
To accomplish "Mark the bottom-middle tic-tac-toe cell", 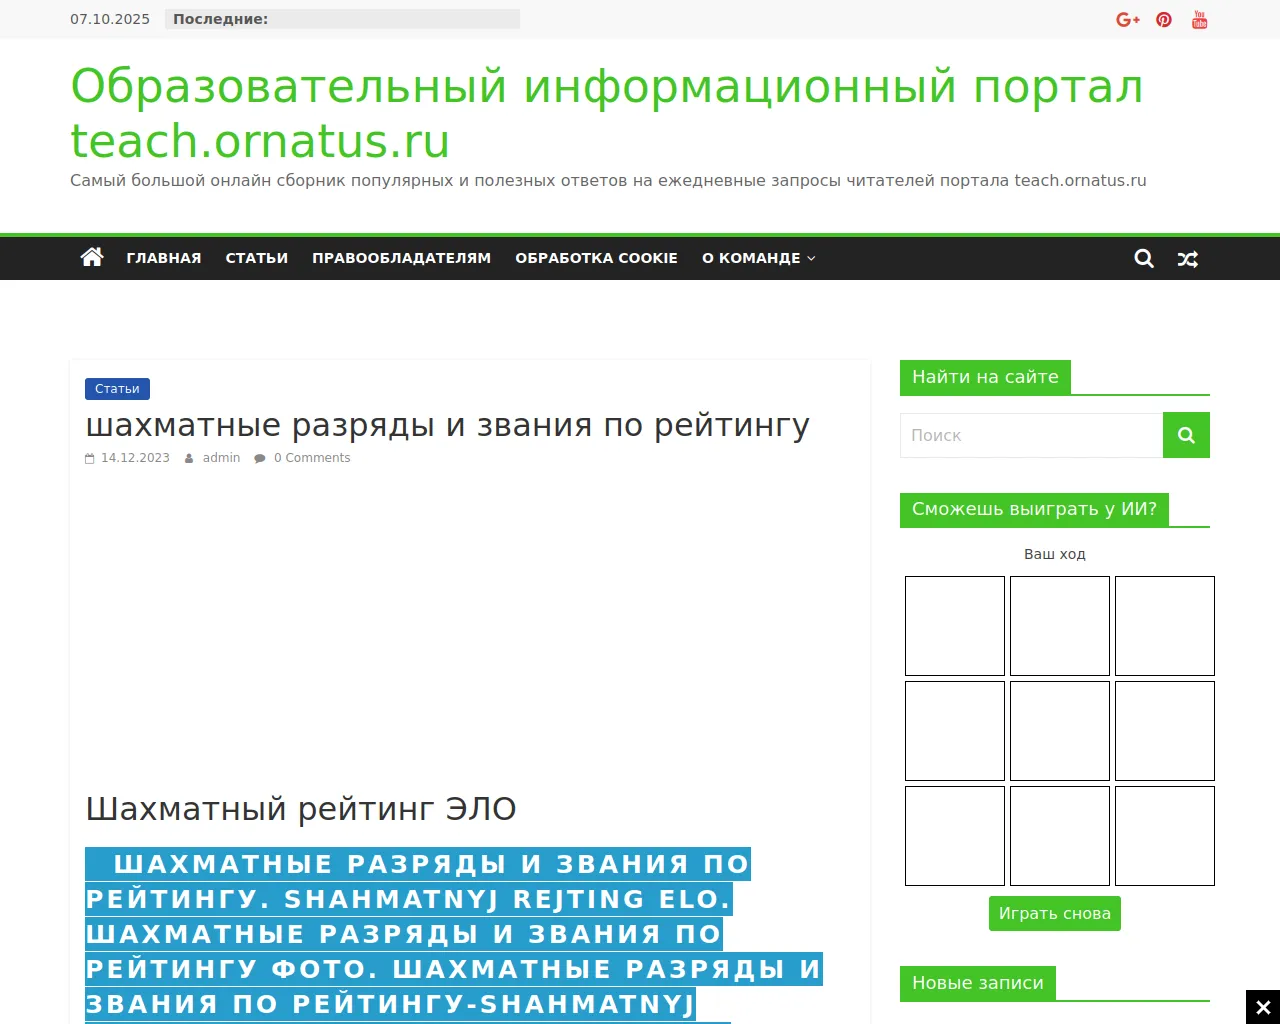I will 1060,836.
